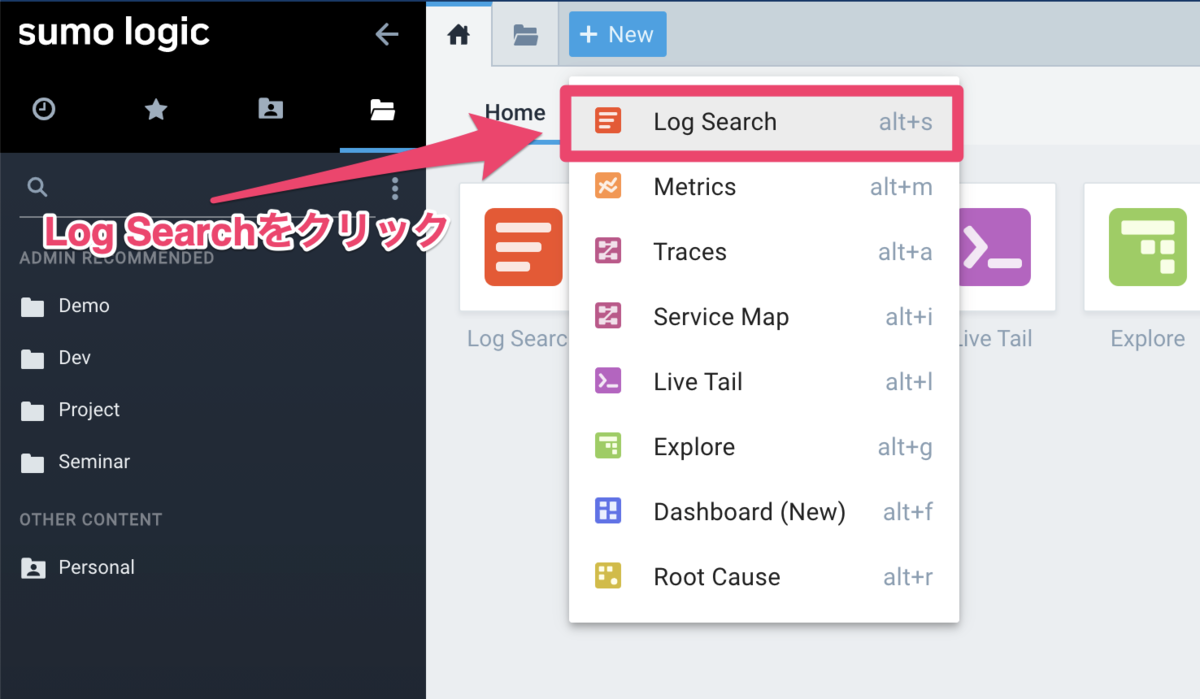The height and width of the screenshot is (699, 1200).
Task: Select Explore from the New menu
Action: (764, 447)
